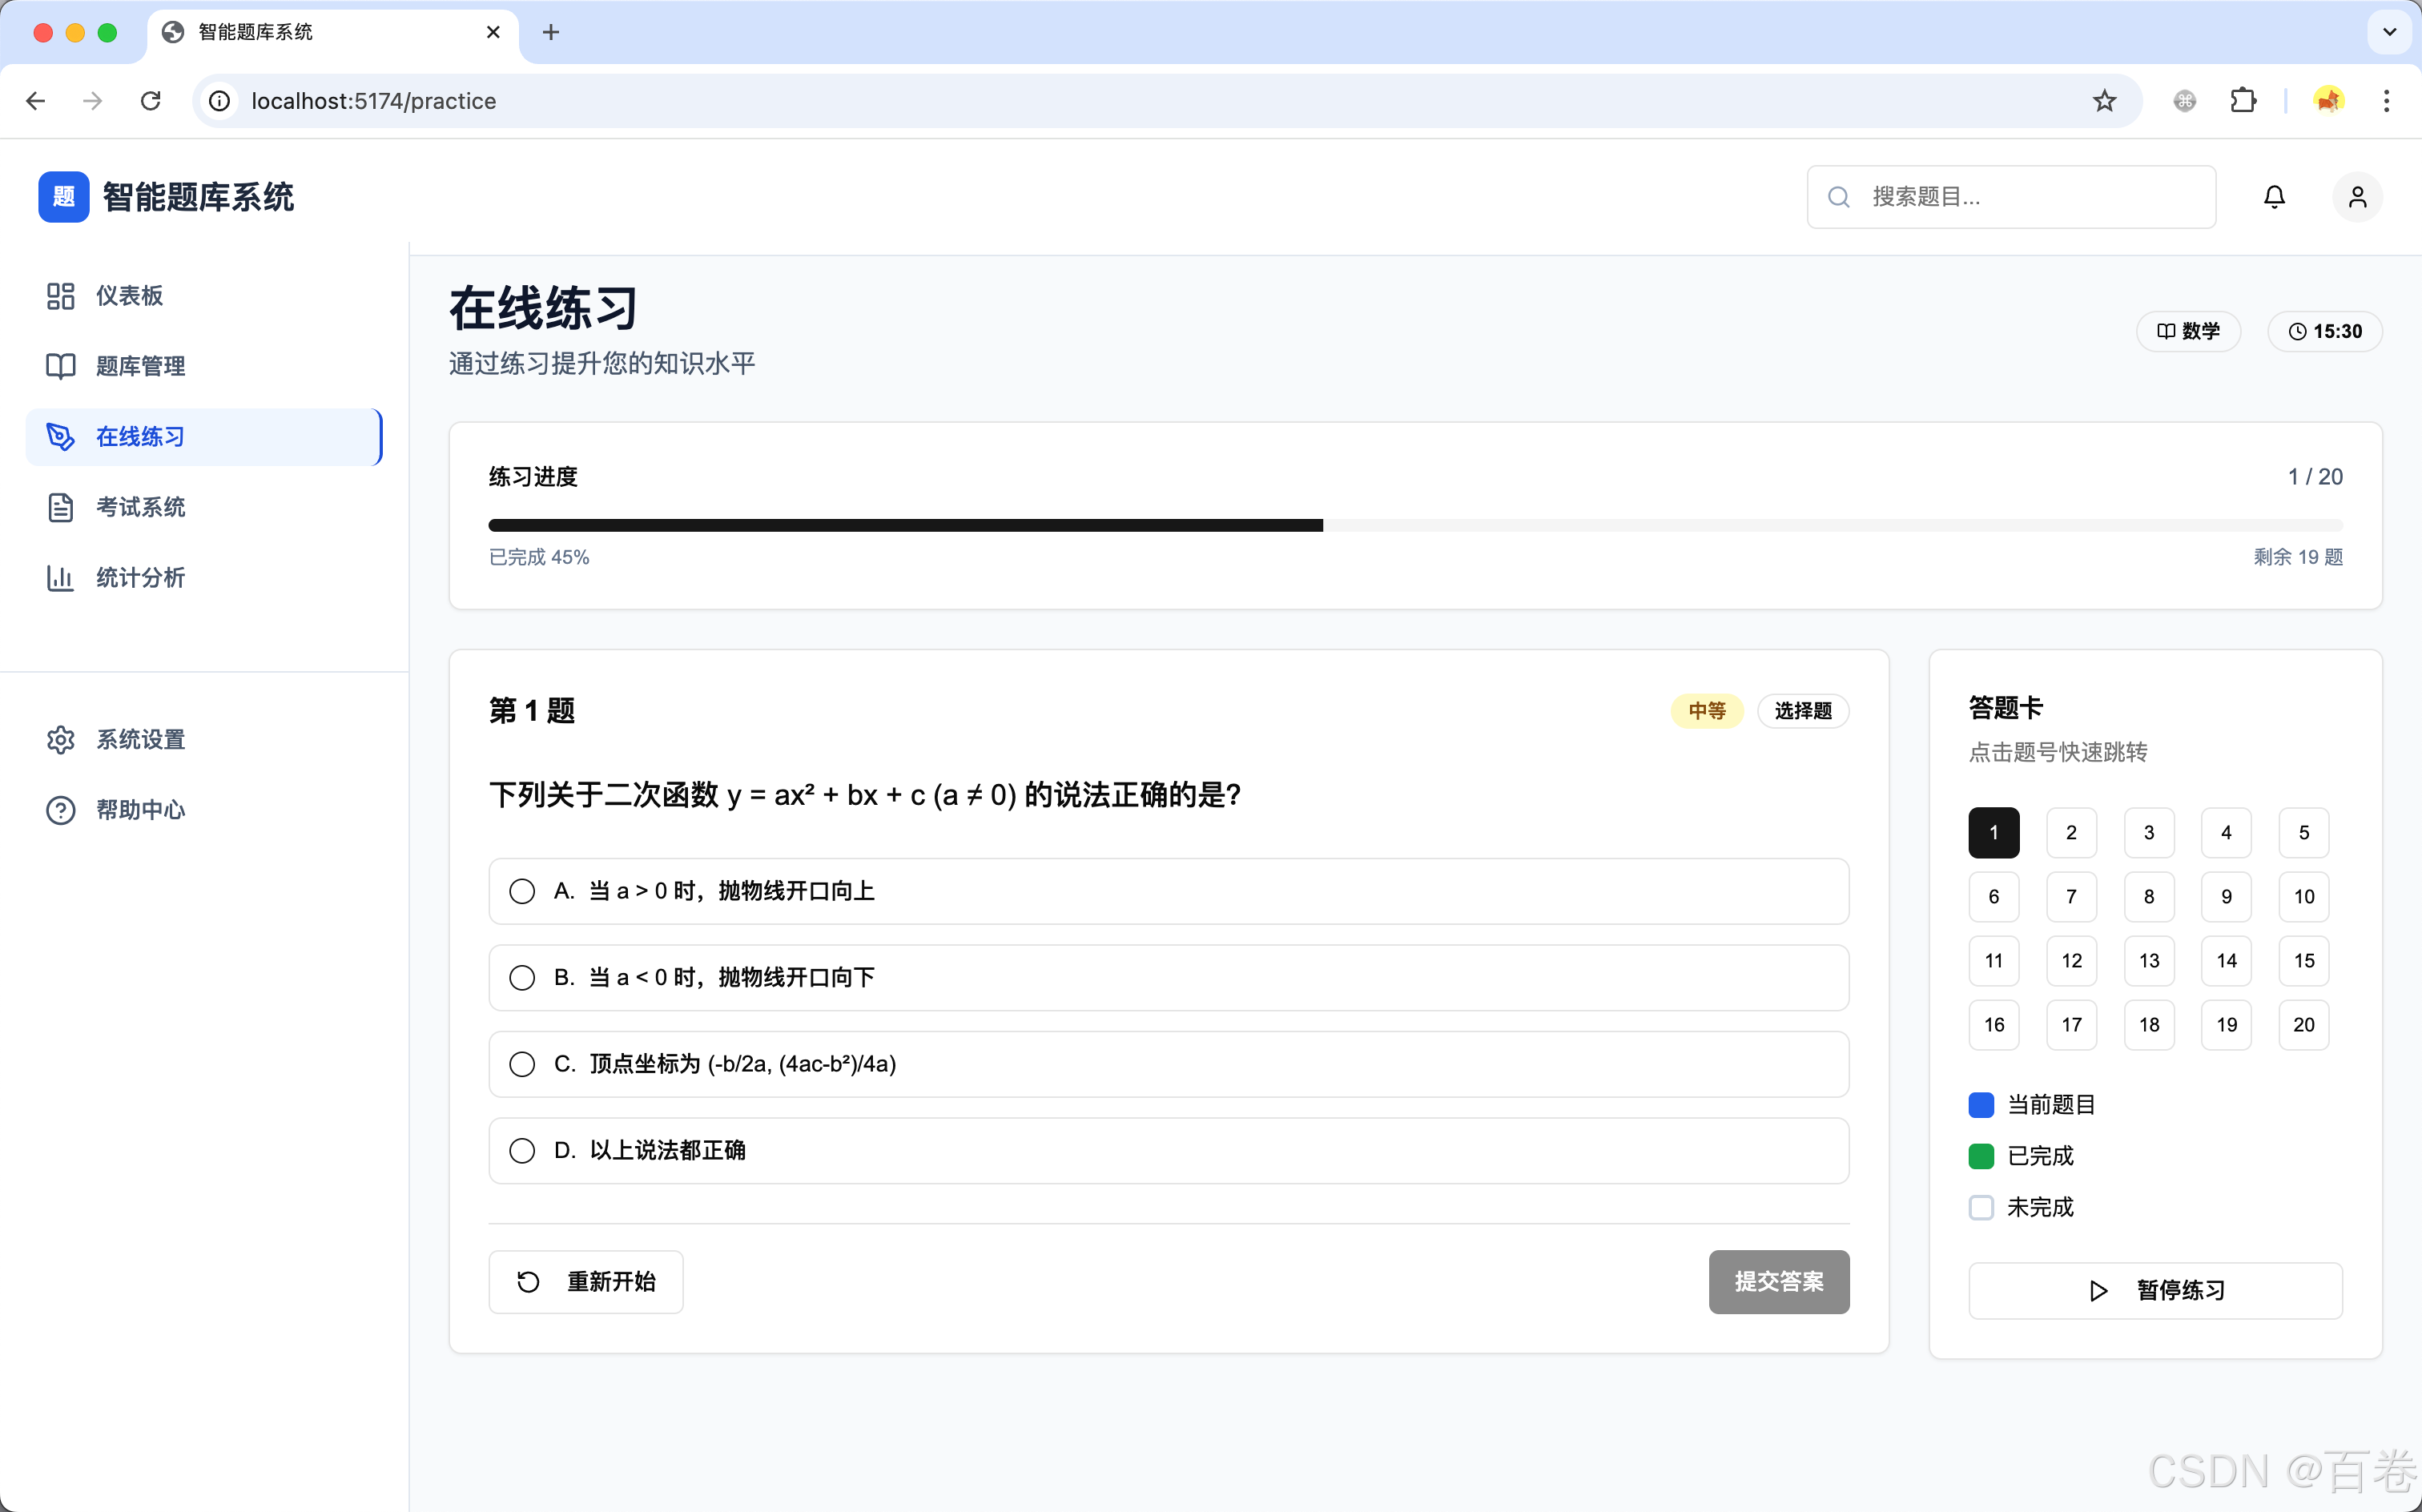The height and width of the screenshot is (1512, 2422).
Task: Click the 数学 subject badge
Action: coord(2189,331)
